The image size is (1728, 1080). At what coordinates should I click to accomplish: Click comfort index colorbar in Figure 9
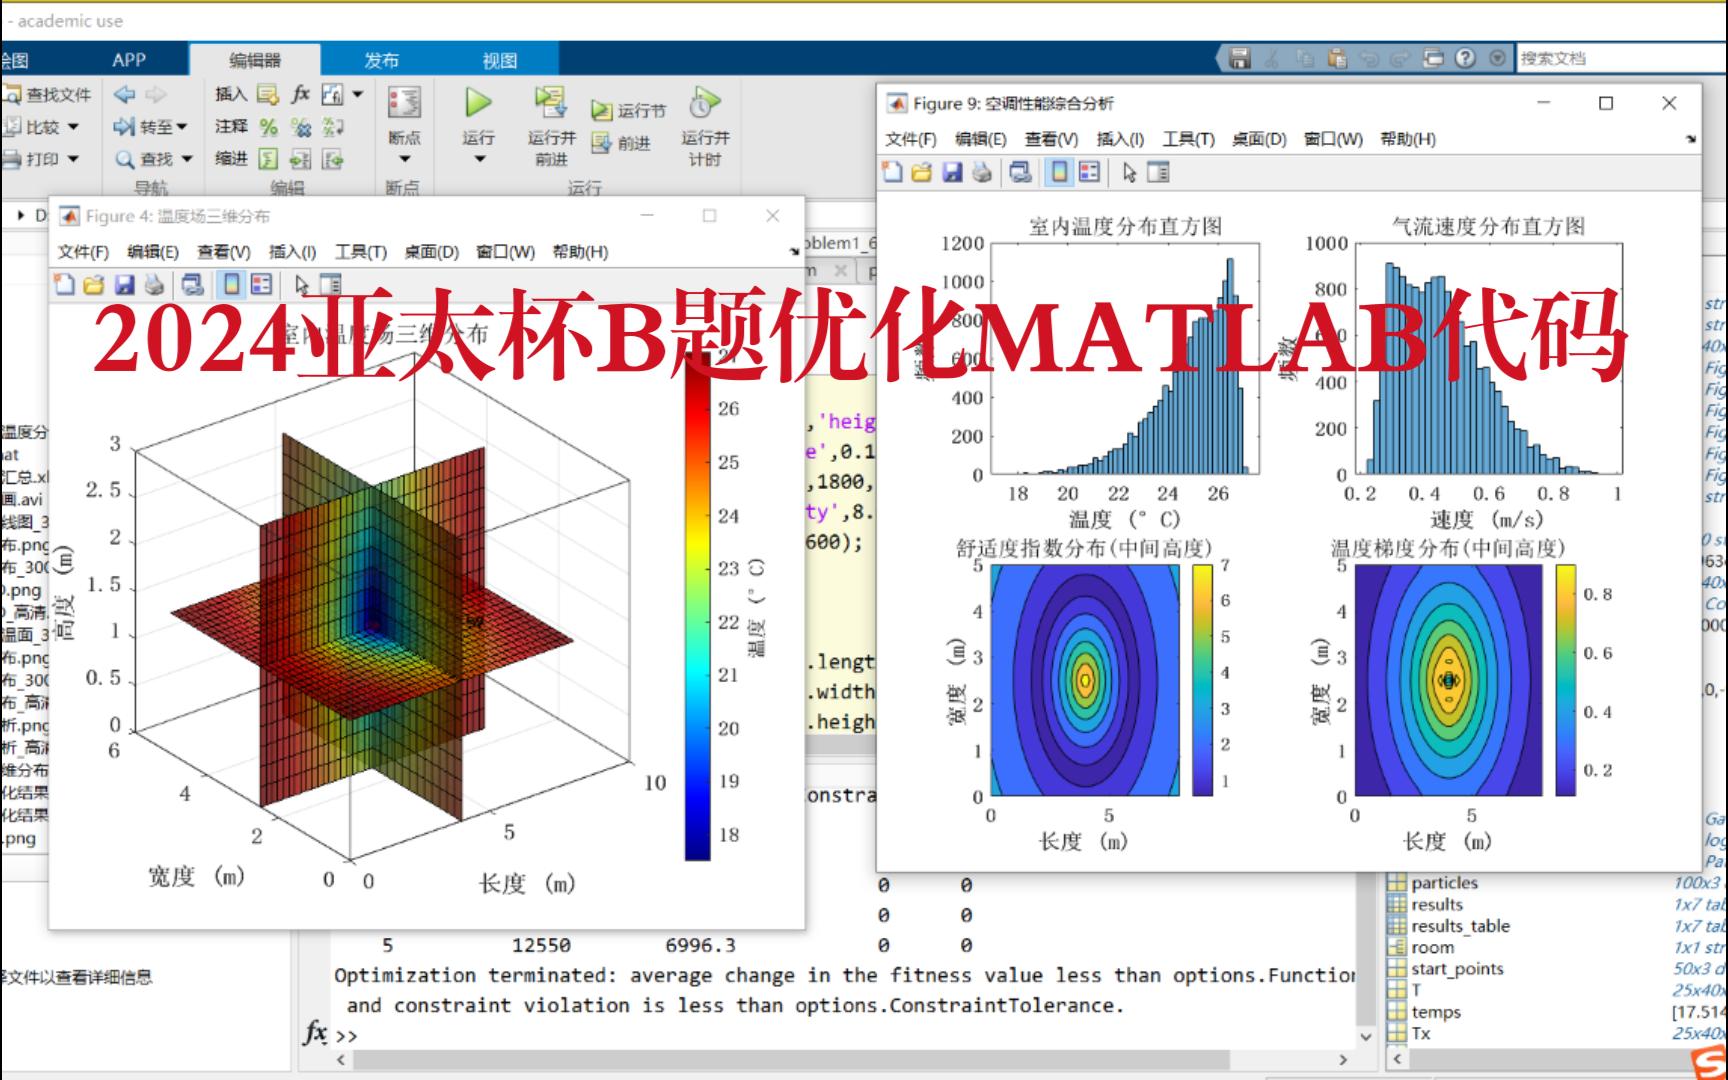1202,680
